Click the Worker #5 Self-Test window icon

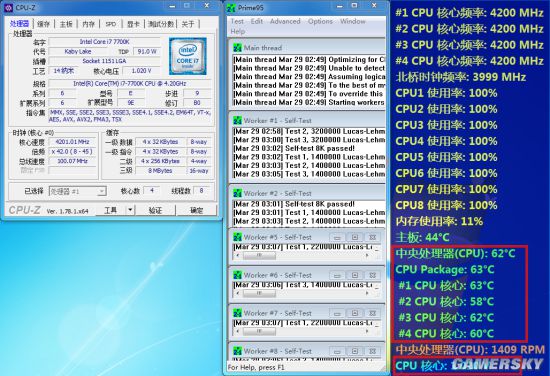(237, 237)
